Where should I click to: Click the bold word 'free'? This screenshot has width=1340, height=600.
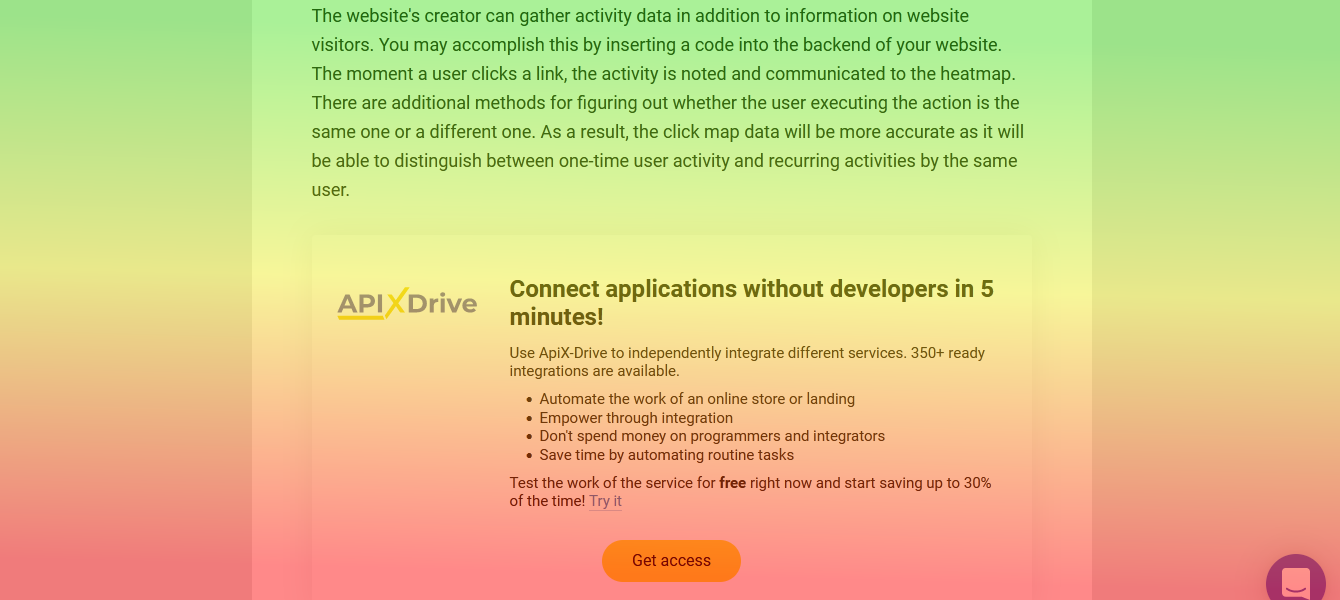(x=732, y=482)
